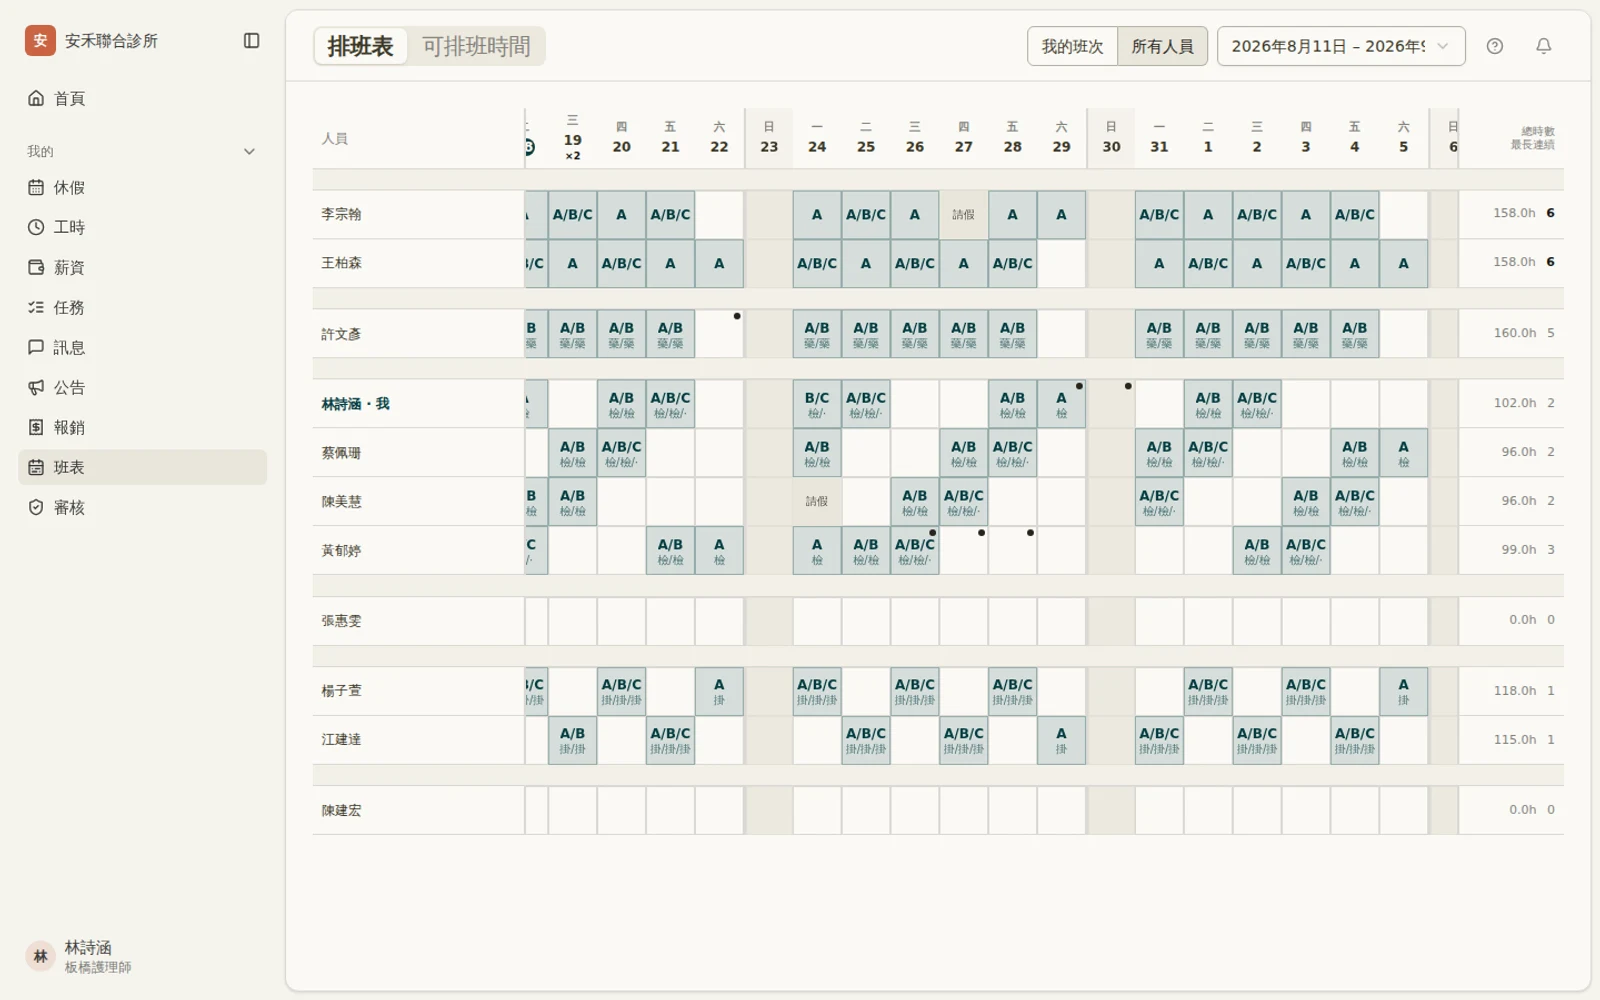Open 公告 announcements megaphone in the sidebar
Screen dimensions: 1600x1000
pyautogui.click(x=143, y=388)
